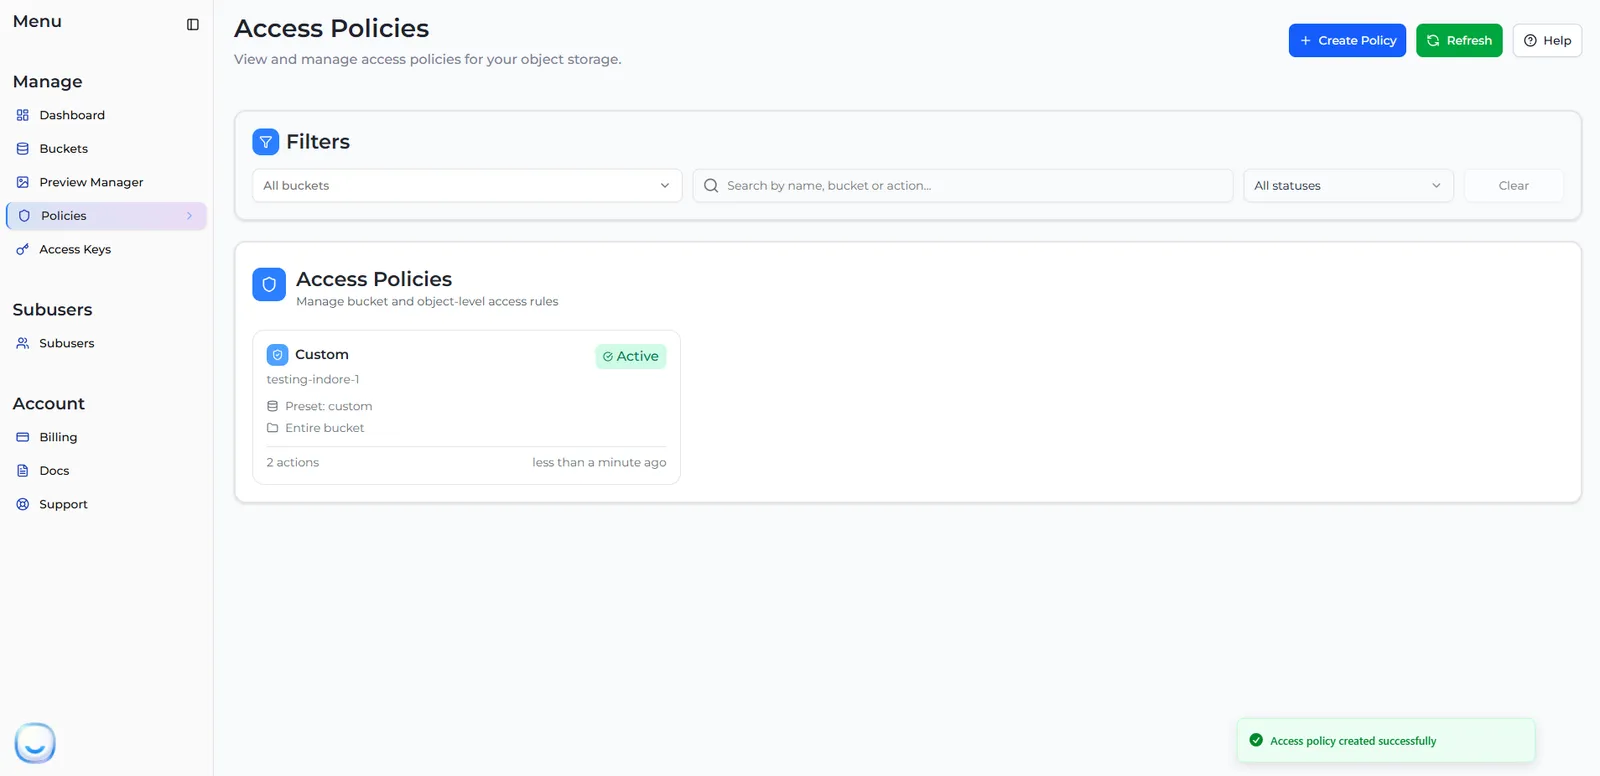Open the chat assistant bubble icon
1600x776 pixels.
coord(35,743)
